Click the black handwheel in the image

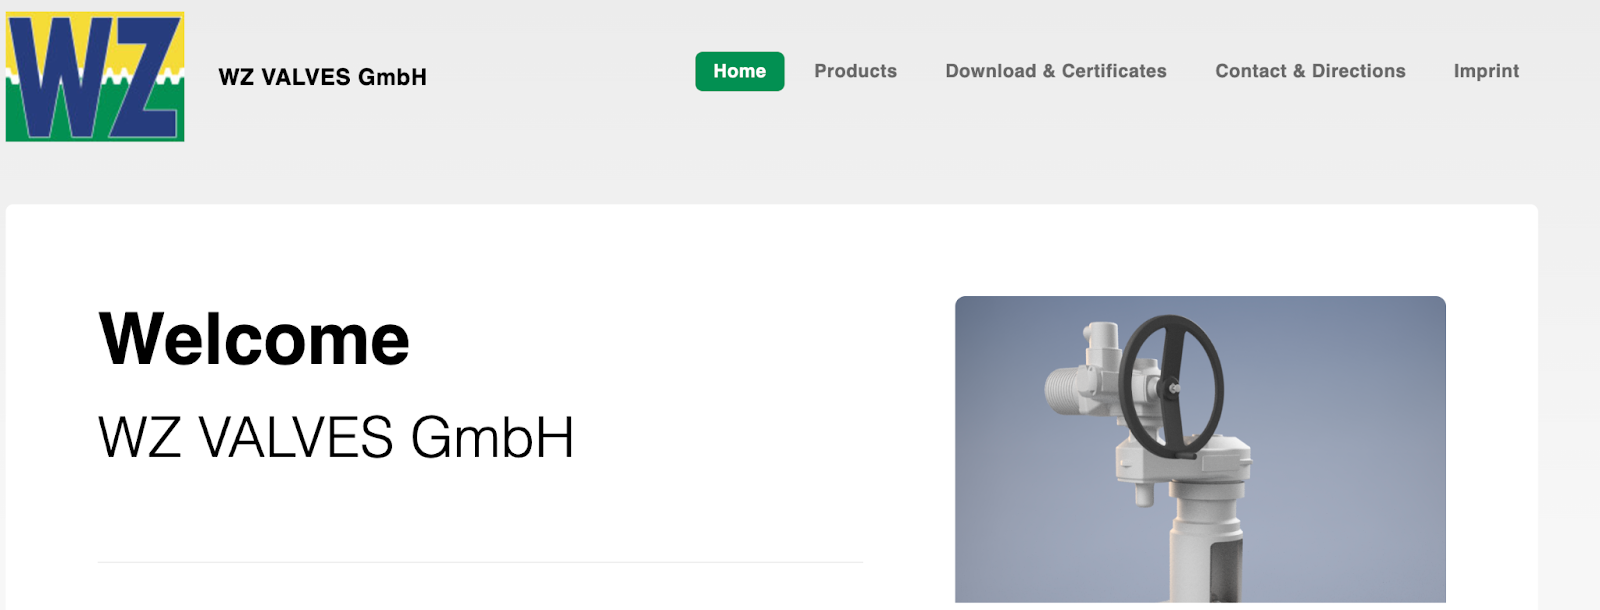tap(1172, 385)
